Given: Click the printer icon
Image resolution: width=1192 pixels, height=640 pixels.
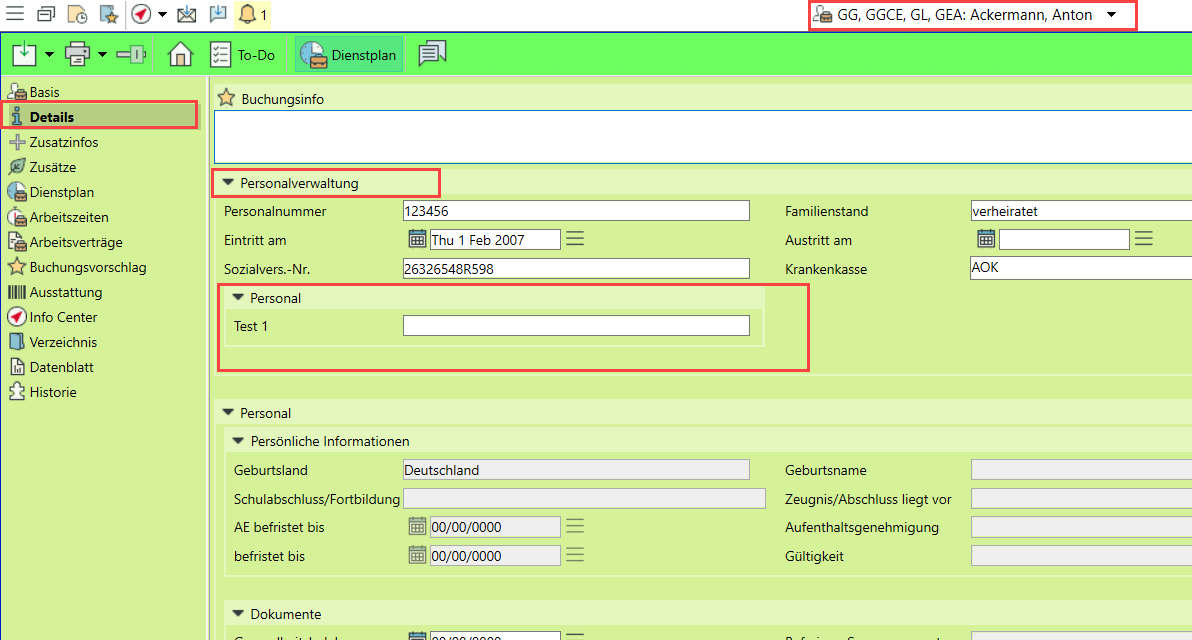Looking at the screenshot, I should (x=77, y=54).
